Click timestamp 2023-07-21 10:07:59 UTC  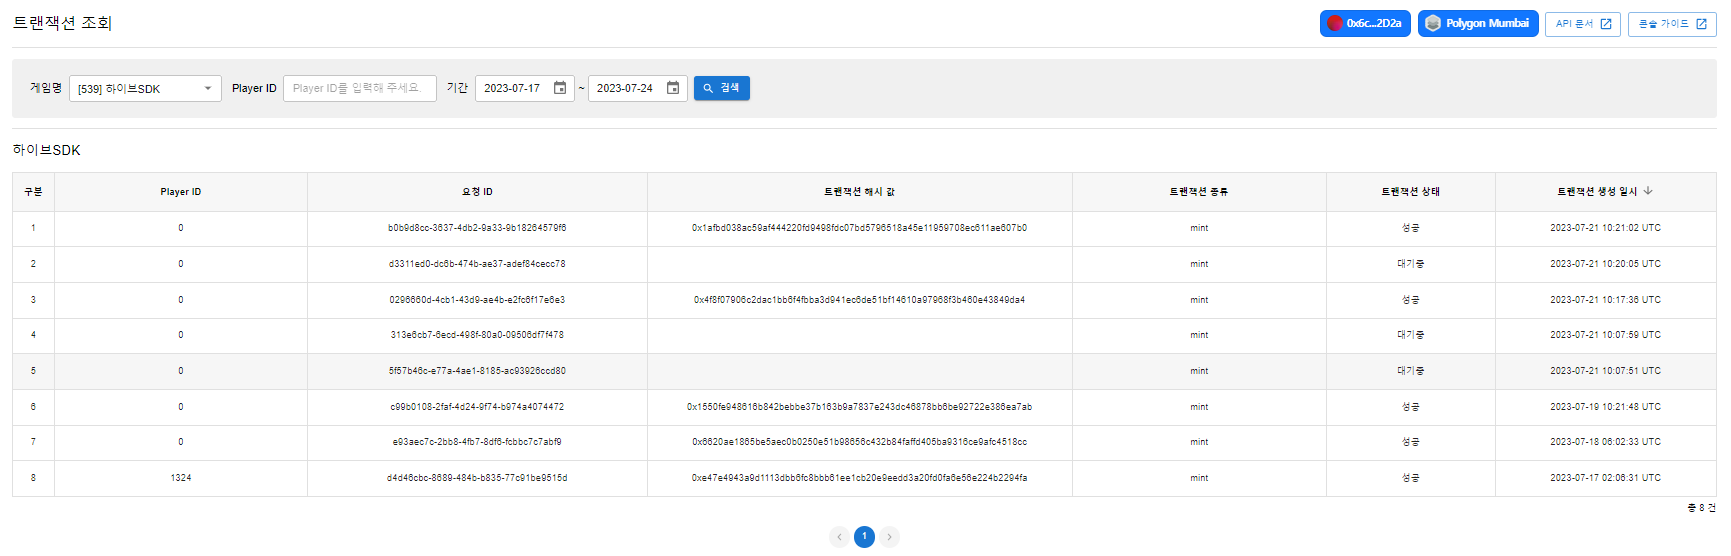click(1605, 335)
